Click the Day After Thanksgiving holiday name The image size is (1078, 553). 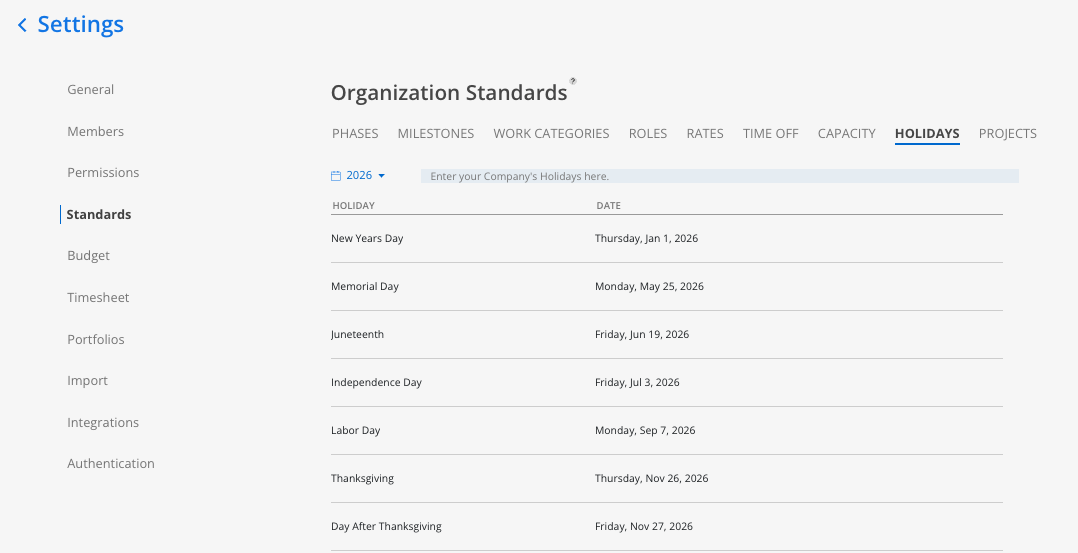(386, 526)
